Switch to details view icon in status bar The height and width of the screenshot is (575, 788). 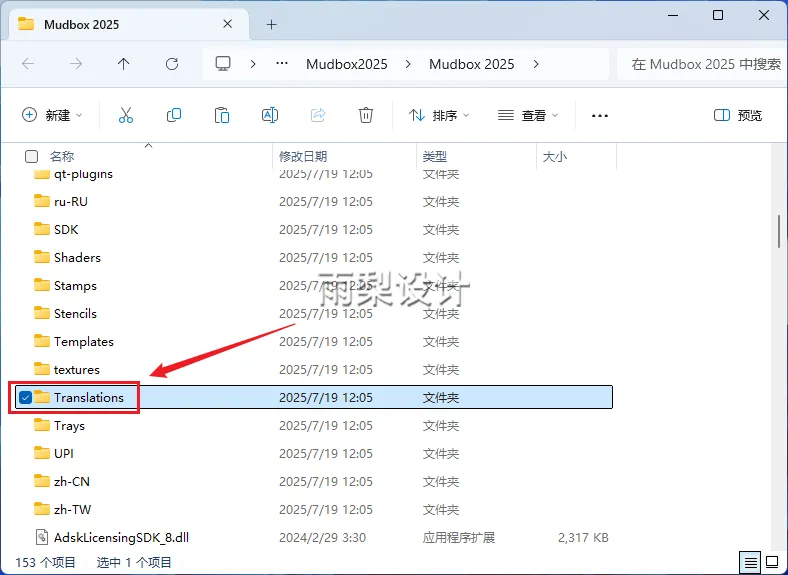point(750,562)
